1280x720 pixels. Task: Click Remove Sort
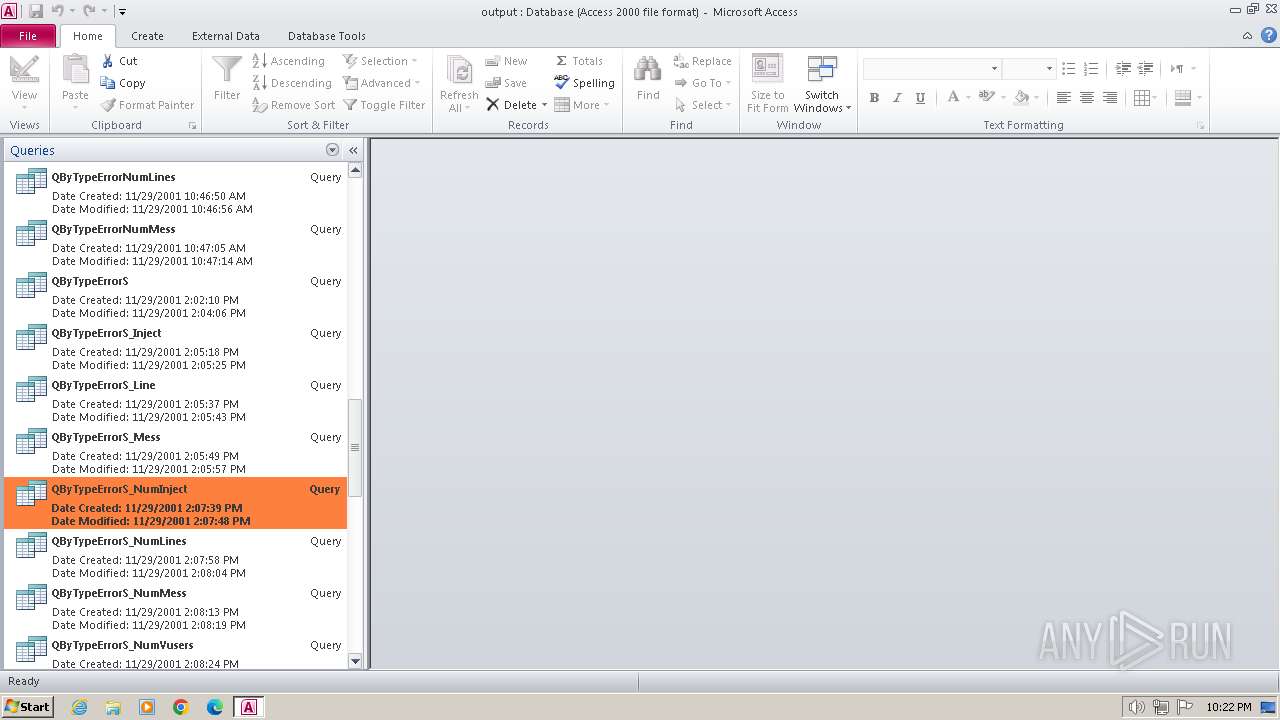294,105
